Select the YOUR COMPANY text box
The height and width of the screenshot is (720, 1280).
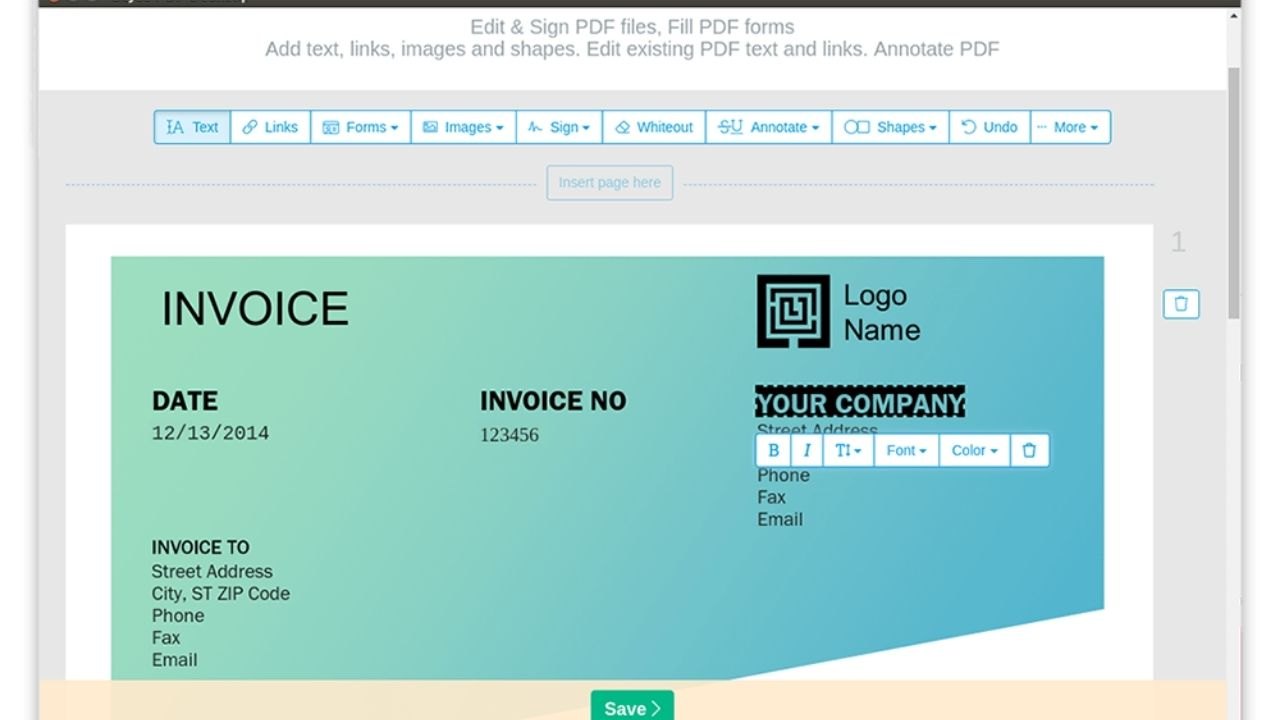860,402
